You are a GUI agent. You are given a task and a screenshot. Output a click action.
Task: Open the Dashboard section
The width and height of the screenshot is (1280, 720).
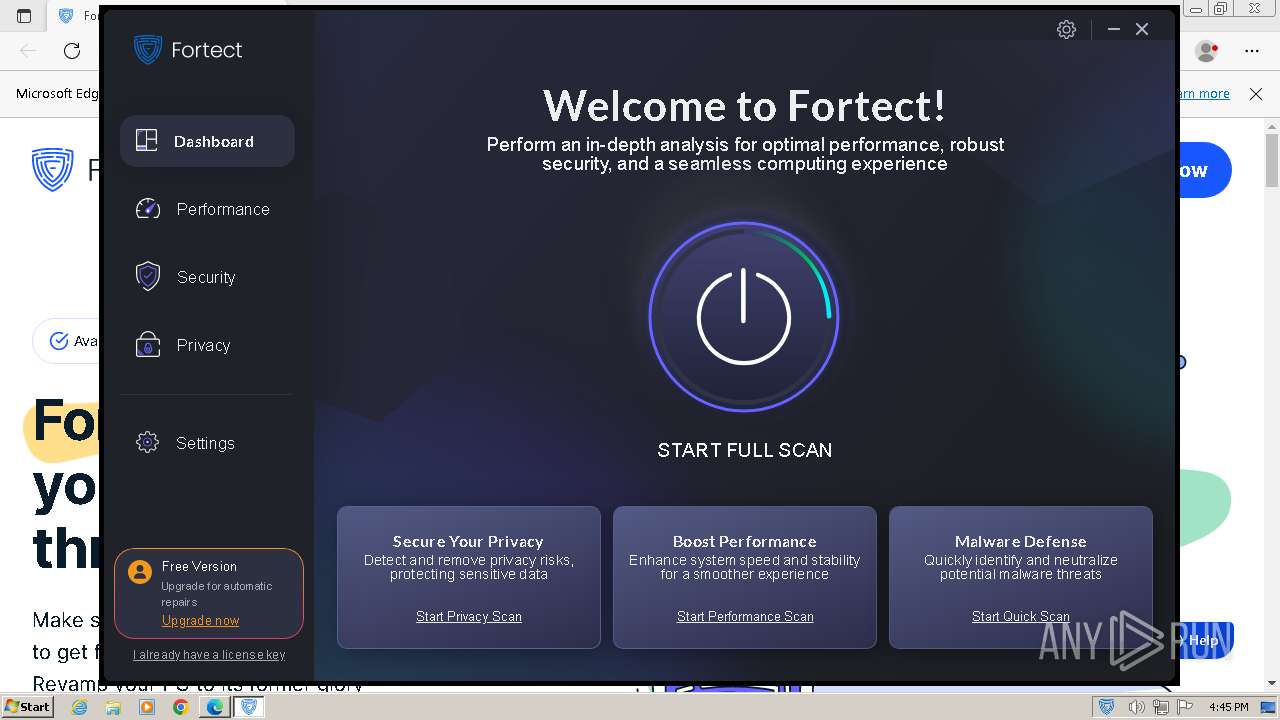pyautogui.click(x=207, y=141)
